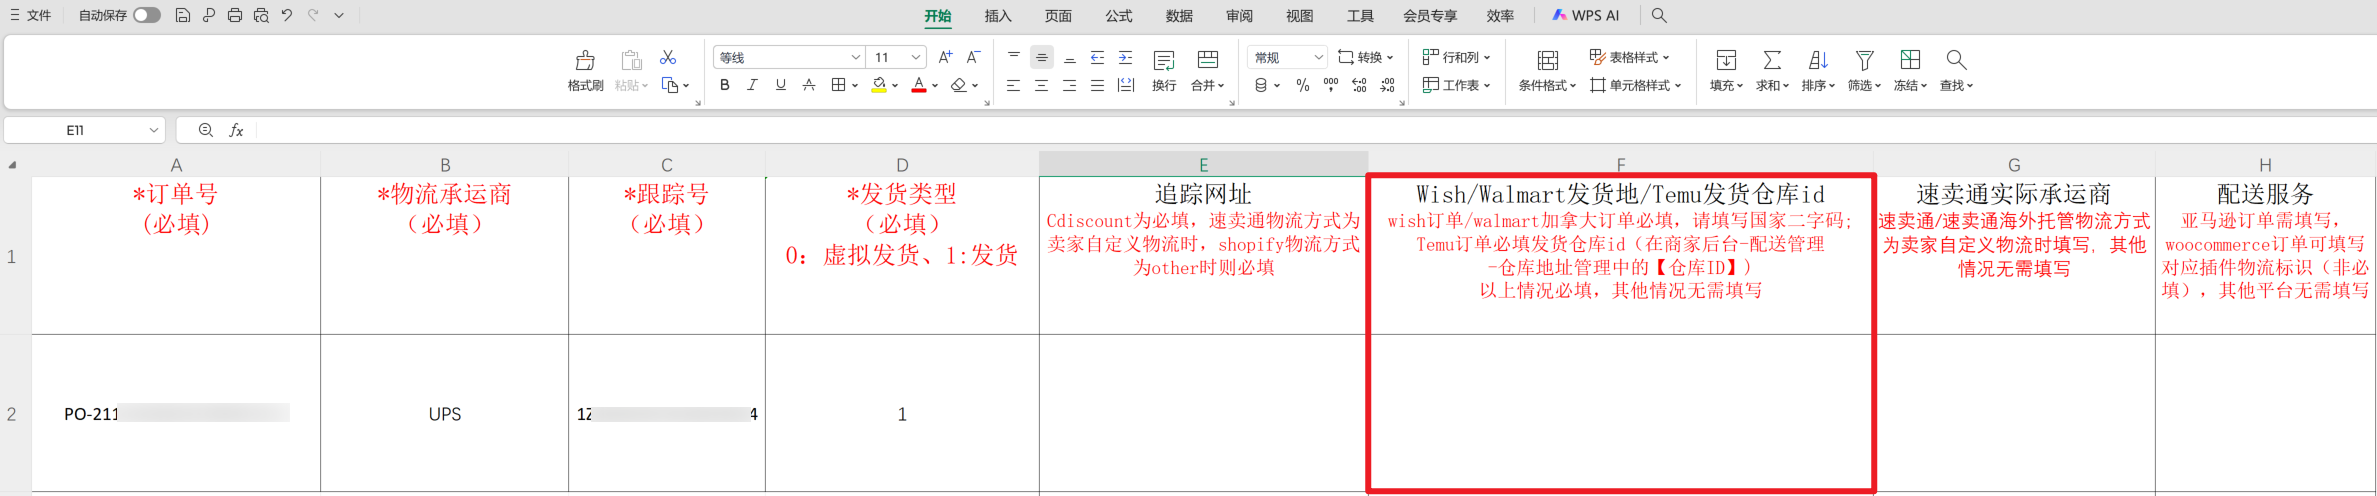
Task: Cut selection with the scissors icon
Action: 668,57
